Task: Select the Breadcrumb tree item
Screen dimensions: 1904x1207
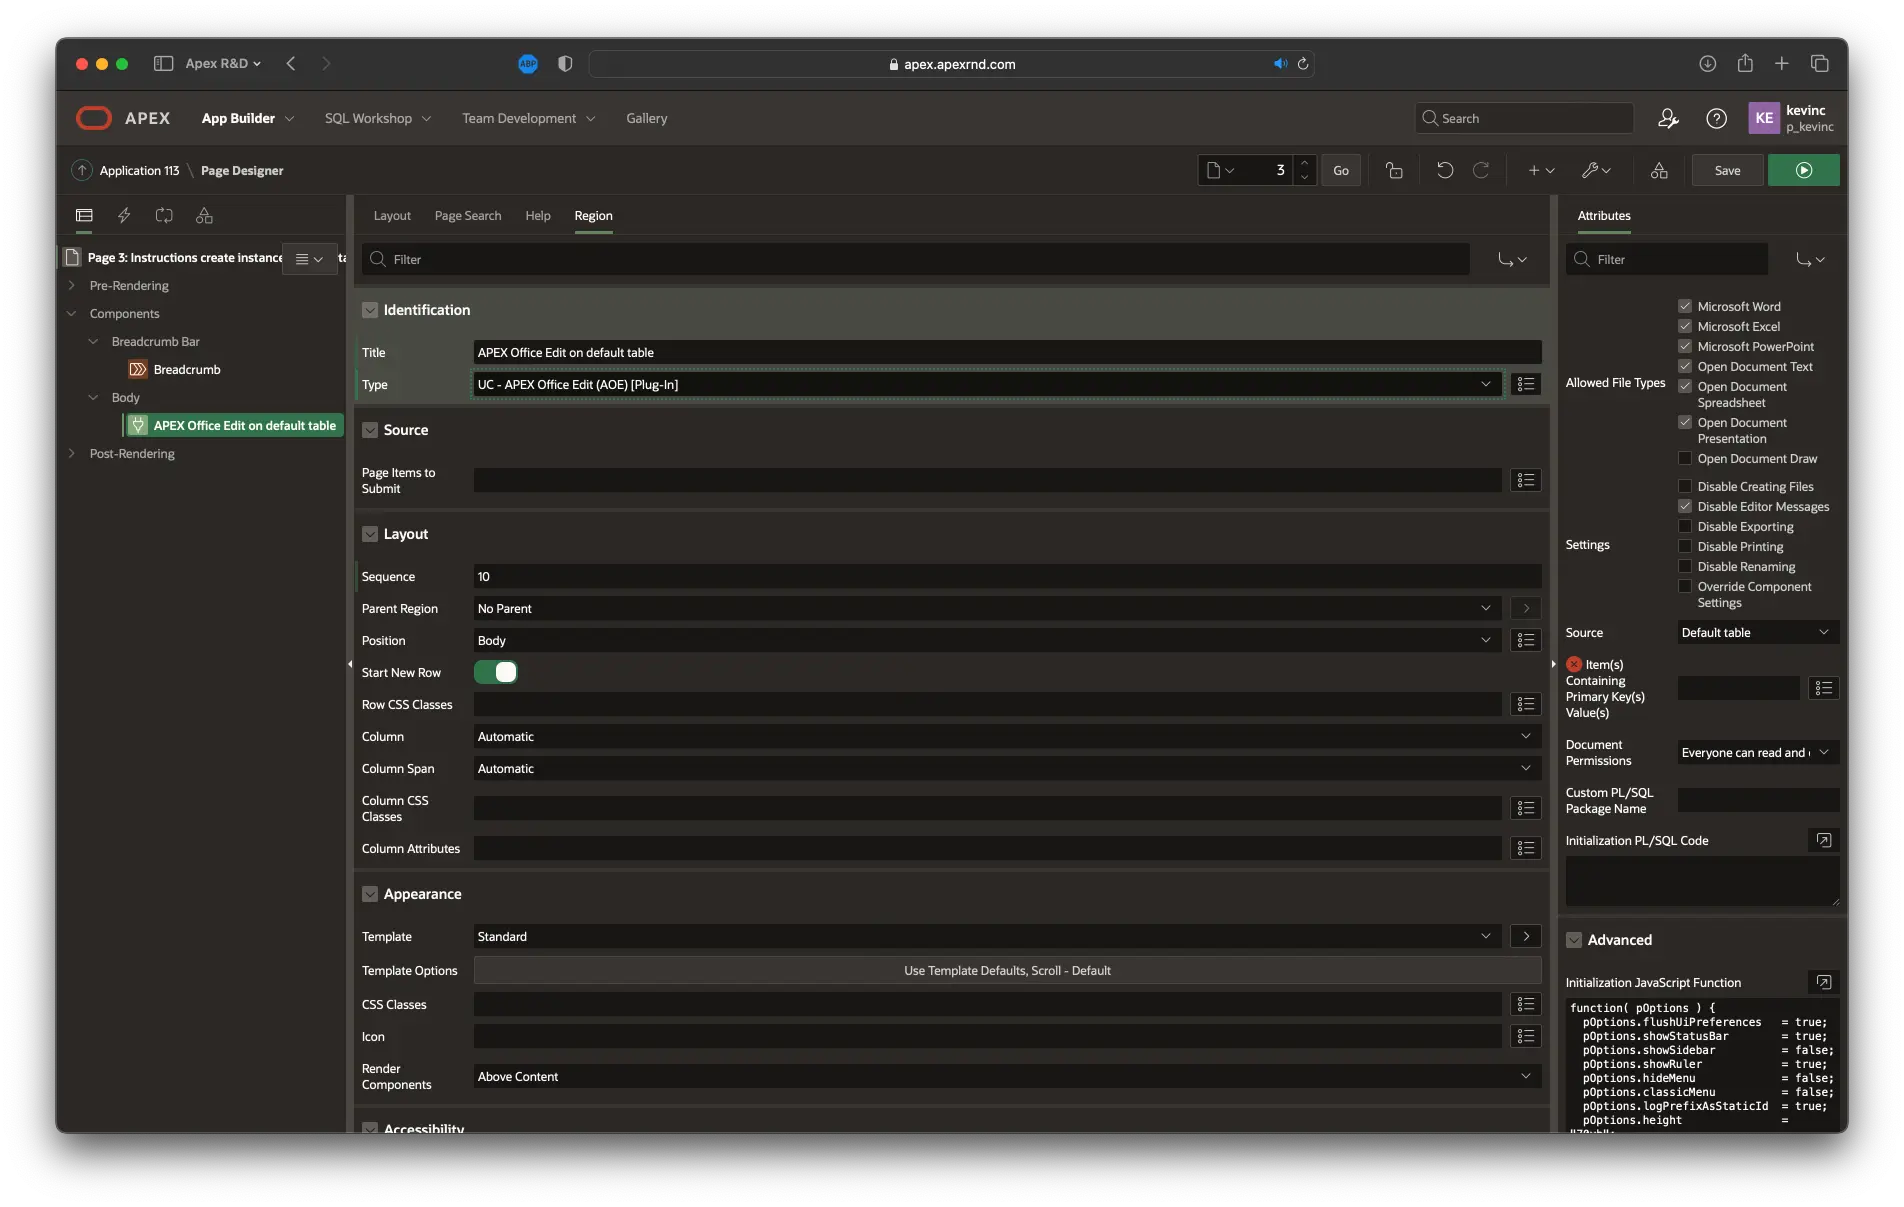Action: click(x=187, y=369)
